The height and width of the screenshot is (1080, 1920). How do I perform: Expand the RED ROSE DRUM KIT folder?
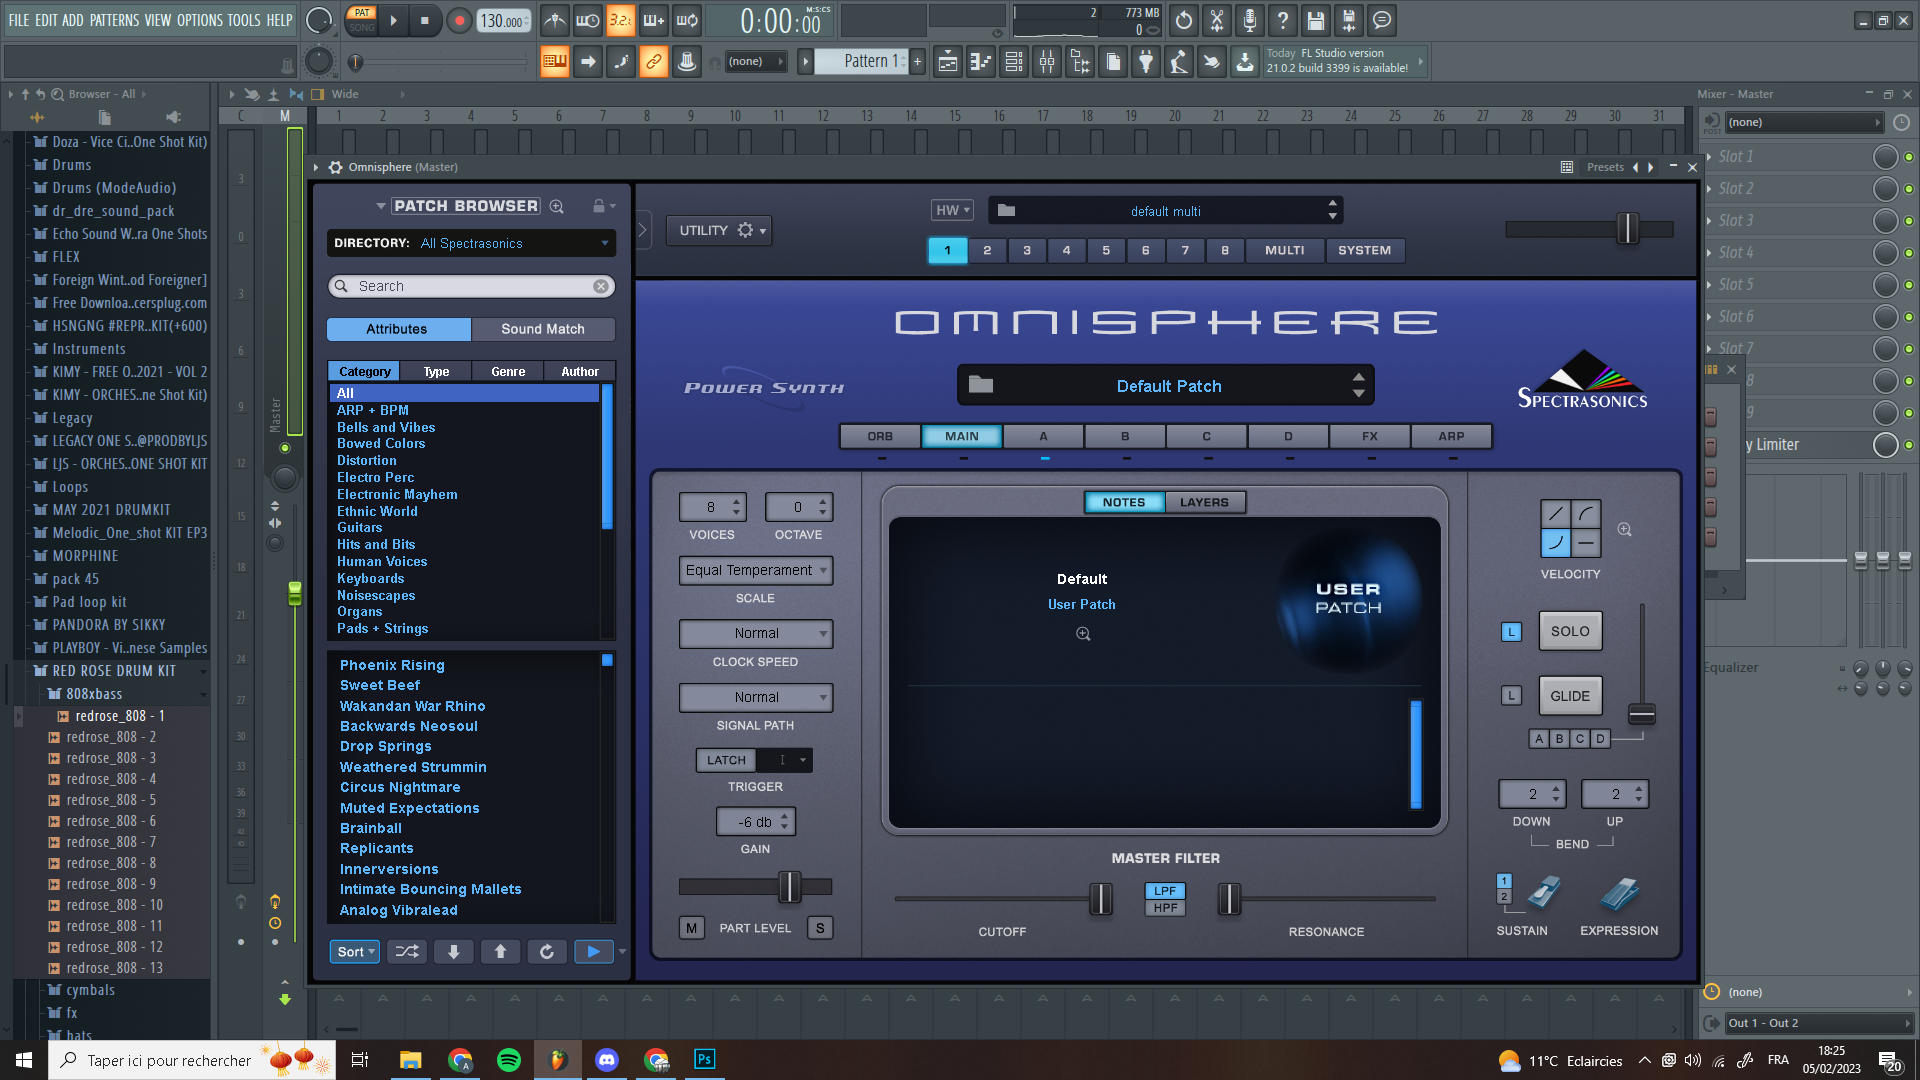(114, 671)
